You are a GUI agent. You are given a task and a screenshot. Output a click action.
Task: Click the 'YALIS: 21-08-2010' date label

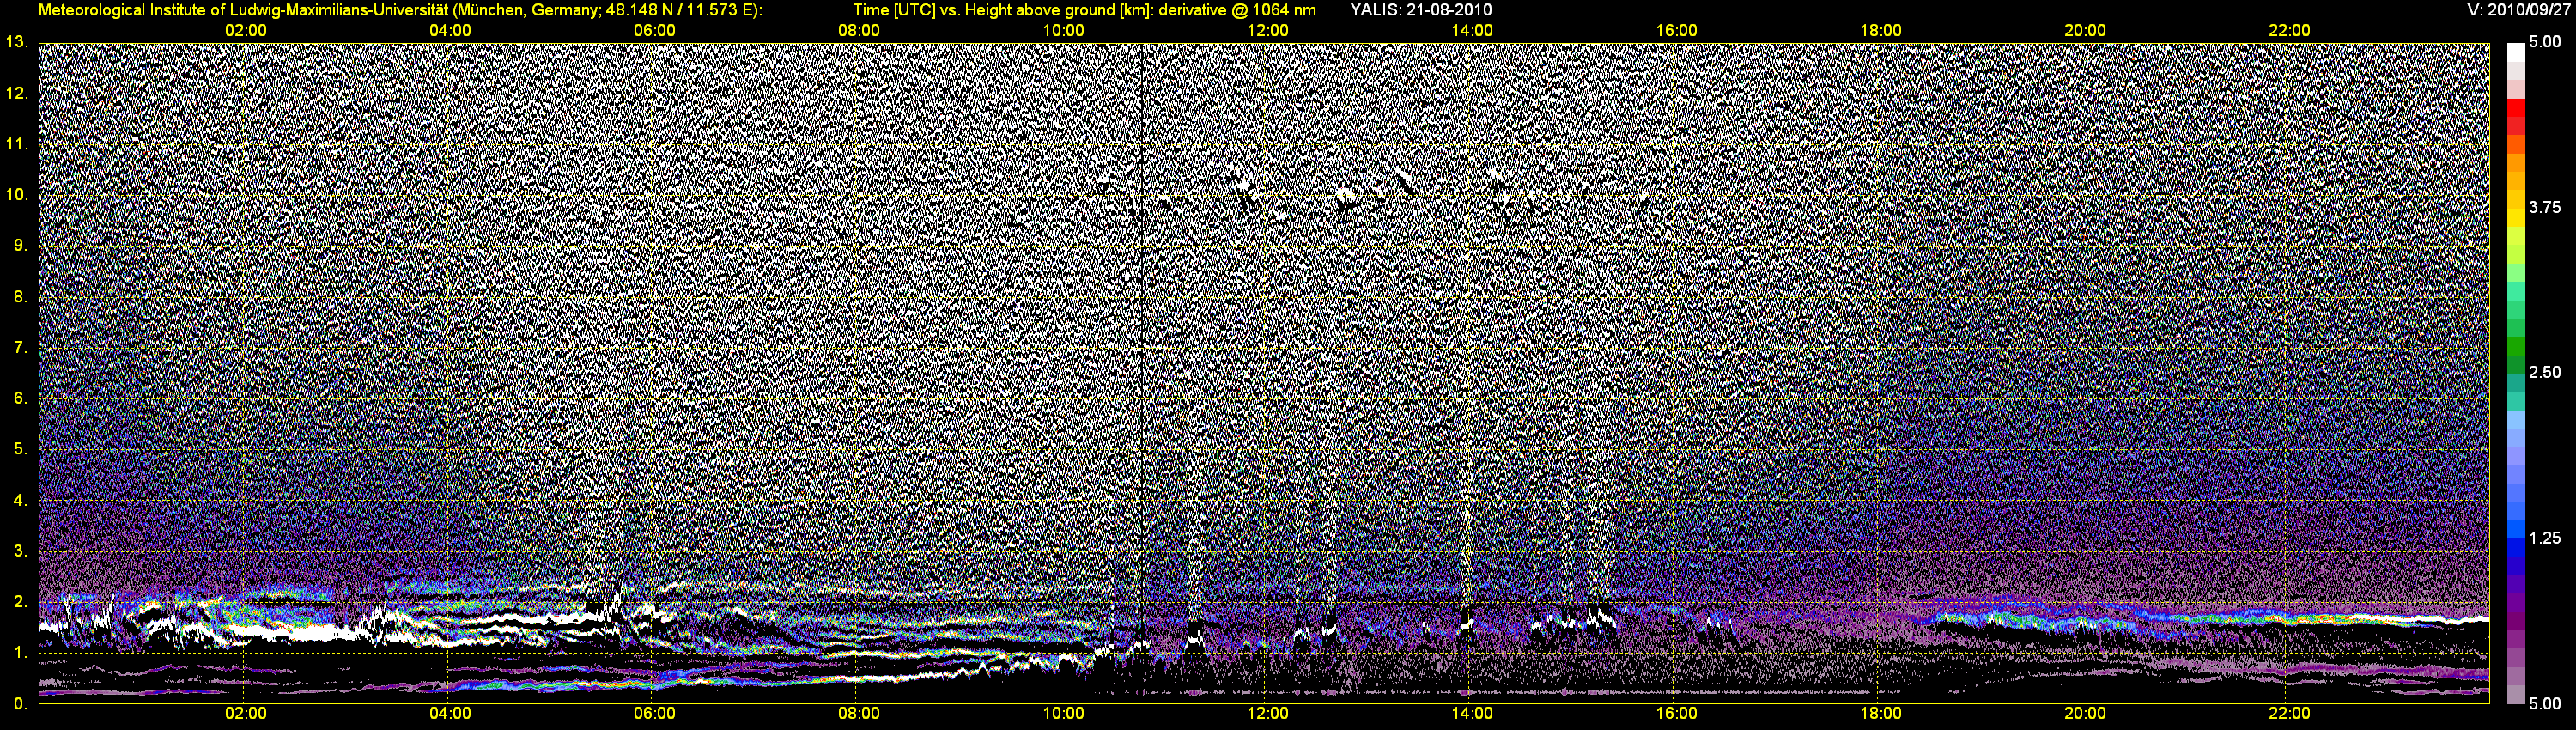tap(1421, 10)
